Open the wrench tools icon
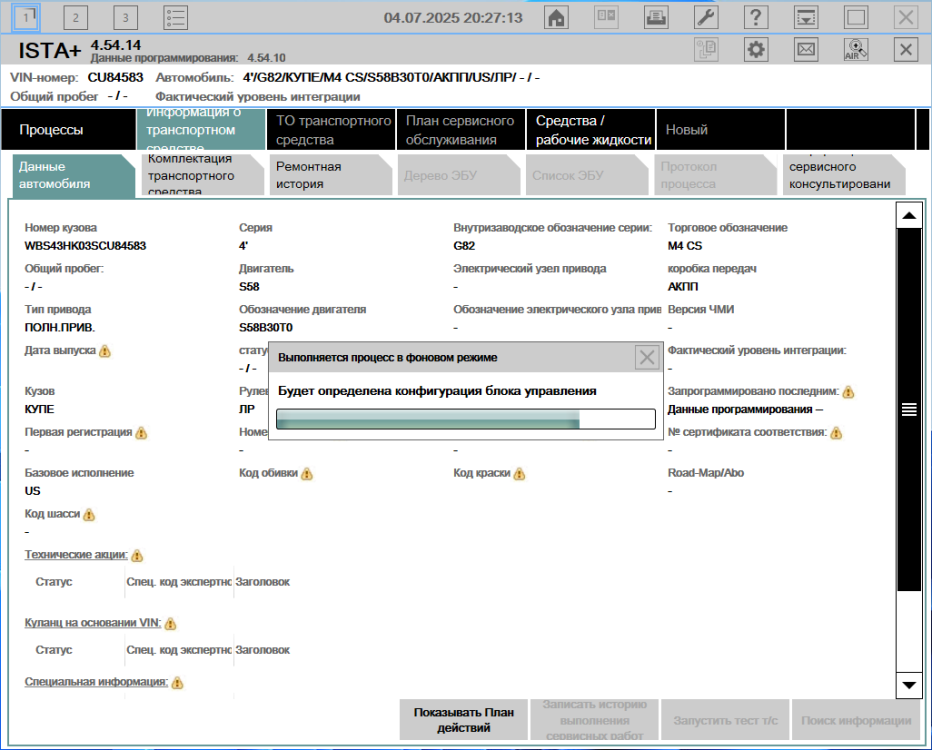The height and width of the screenshot is (750, 932). tap(706, 18)
